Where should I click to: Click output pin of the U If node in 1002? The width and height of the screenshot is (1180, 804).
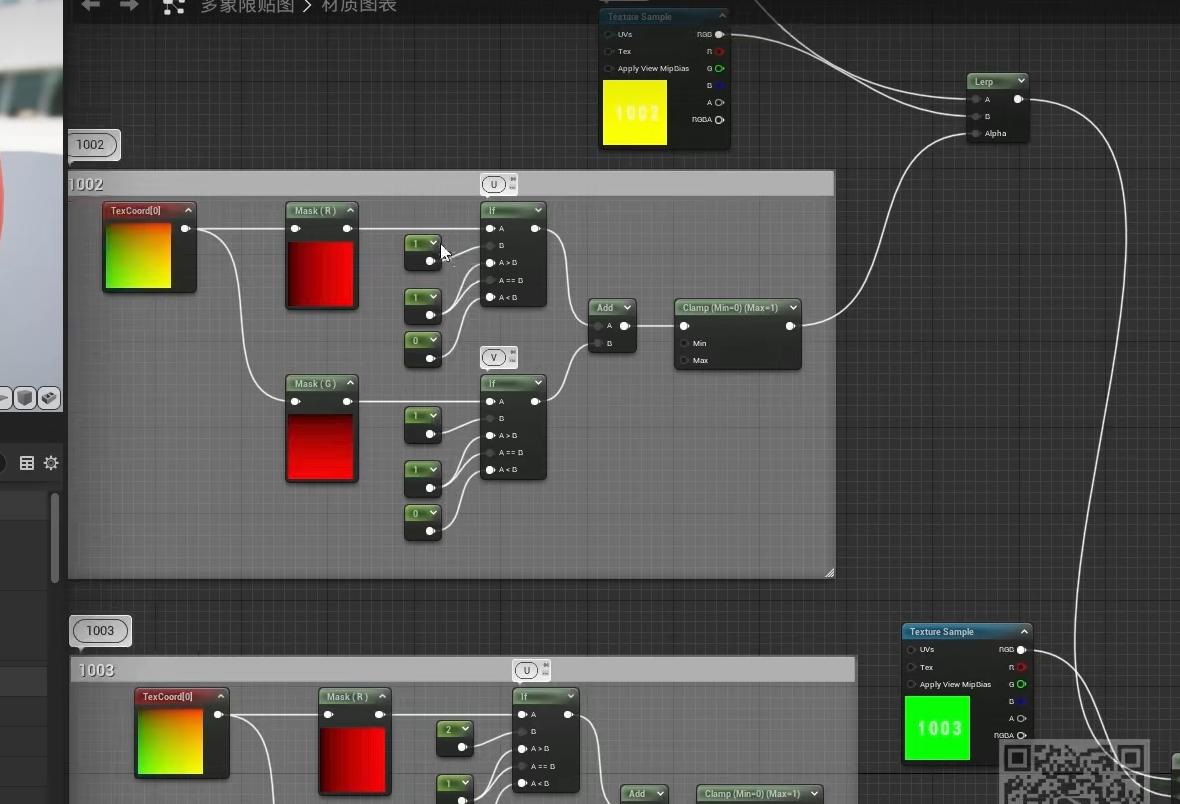tap(535, 229)
